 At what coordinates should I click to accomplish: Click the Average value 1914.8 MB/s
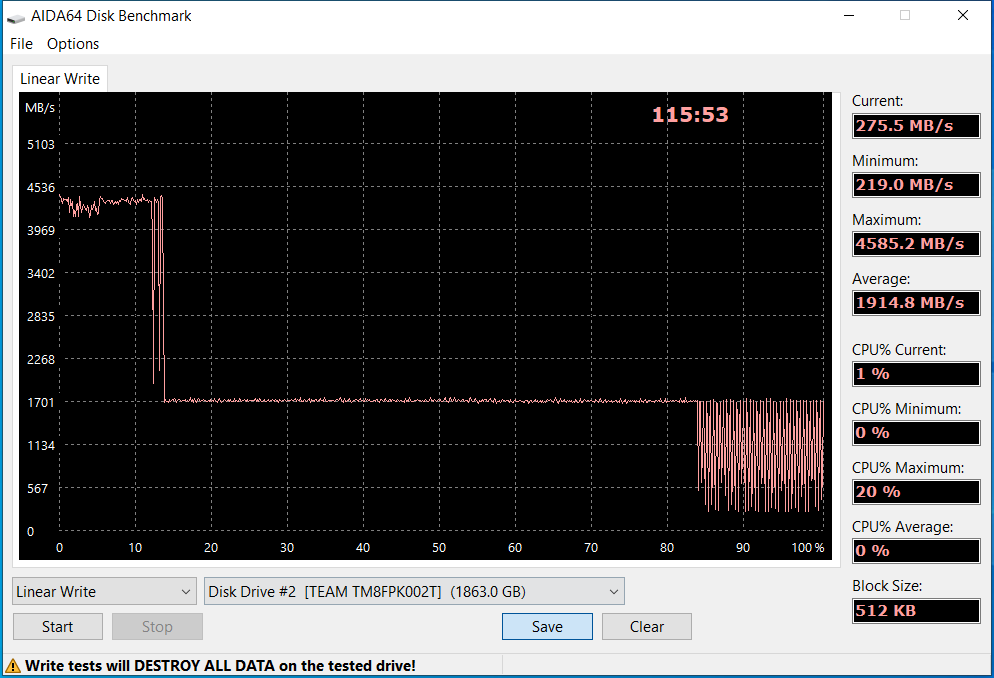916,302
